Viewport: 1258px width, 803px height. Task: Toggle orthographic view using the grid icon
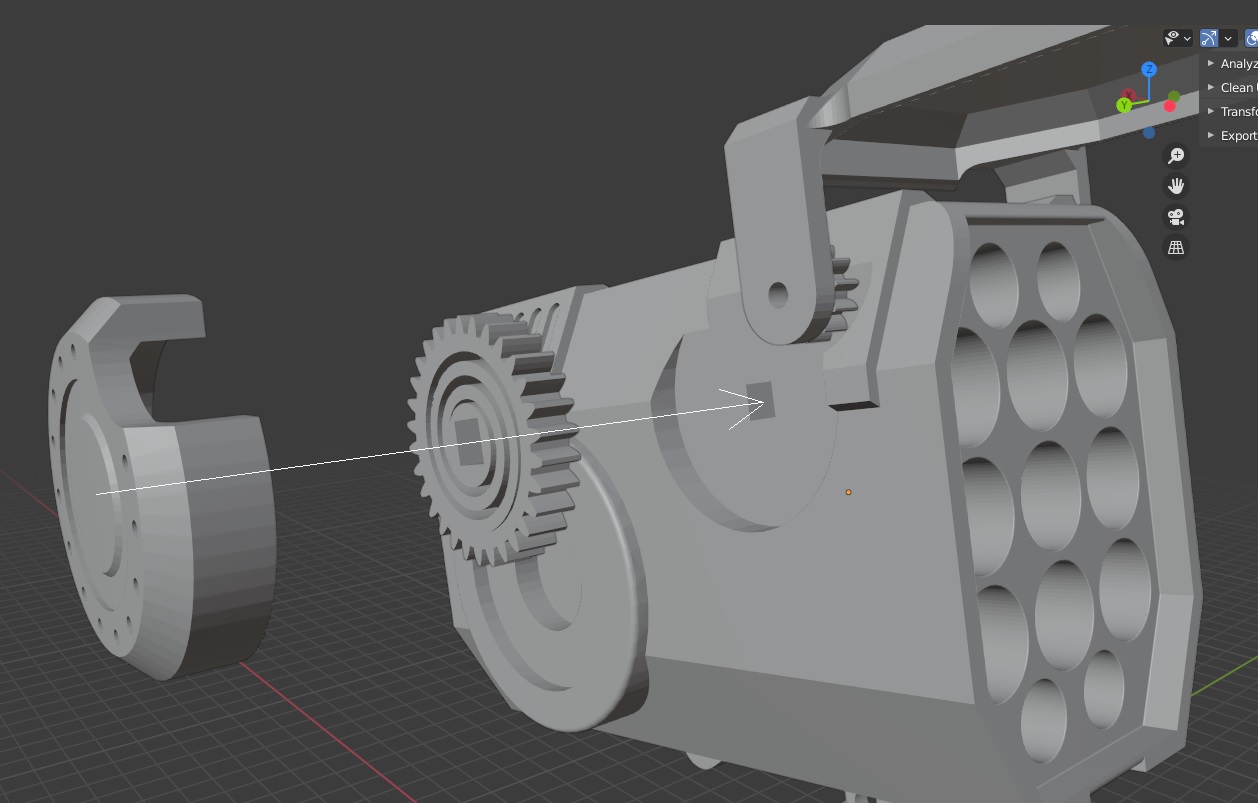coord(1176,246)
